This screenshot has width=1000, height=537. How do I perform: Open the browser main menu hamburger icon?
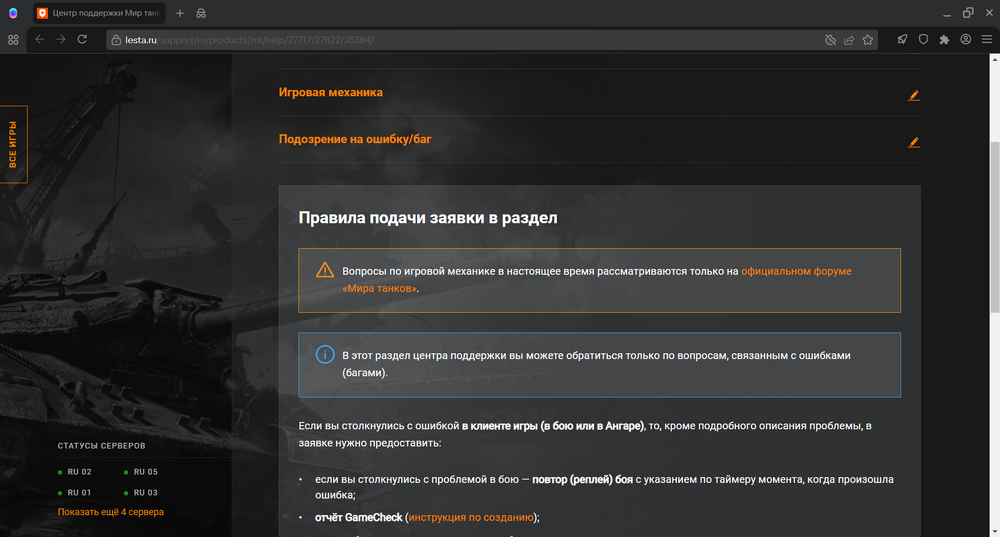point(987,40)
